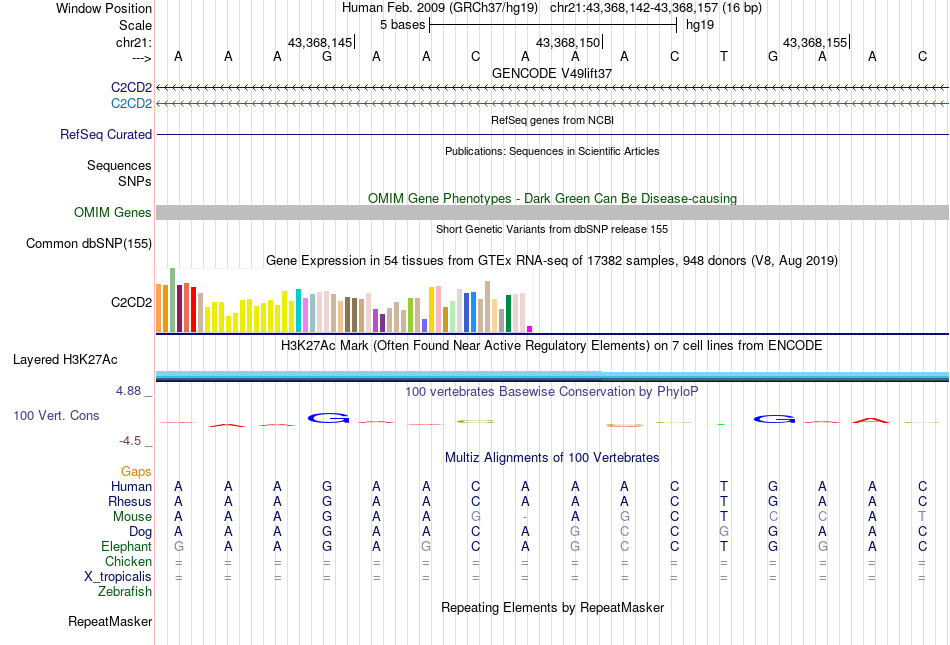950x645 pixels.
Task: Click the OMIM Gene Phenotypes green title
Action: click(553, 199)
